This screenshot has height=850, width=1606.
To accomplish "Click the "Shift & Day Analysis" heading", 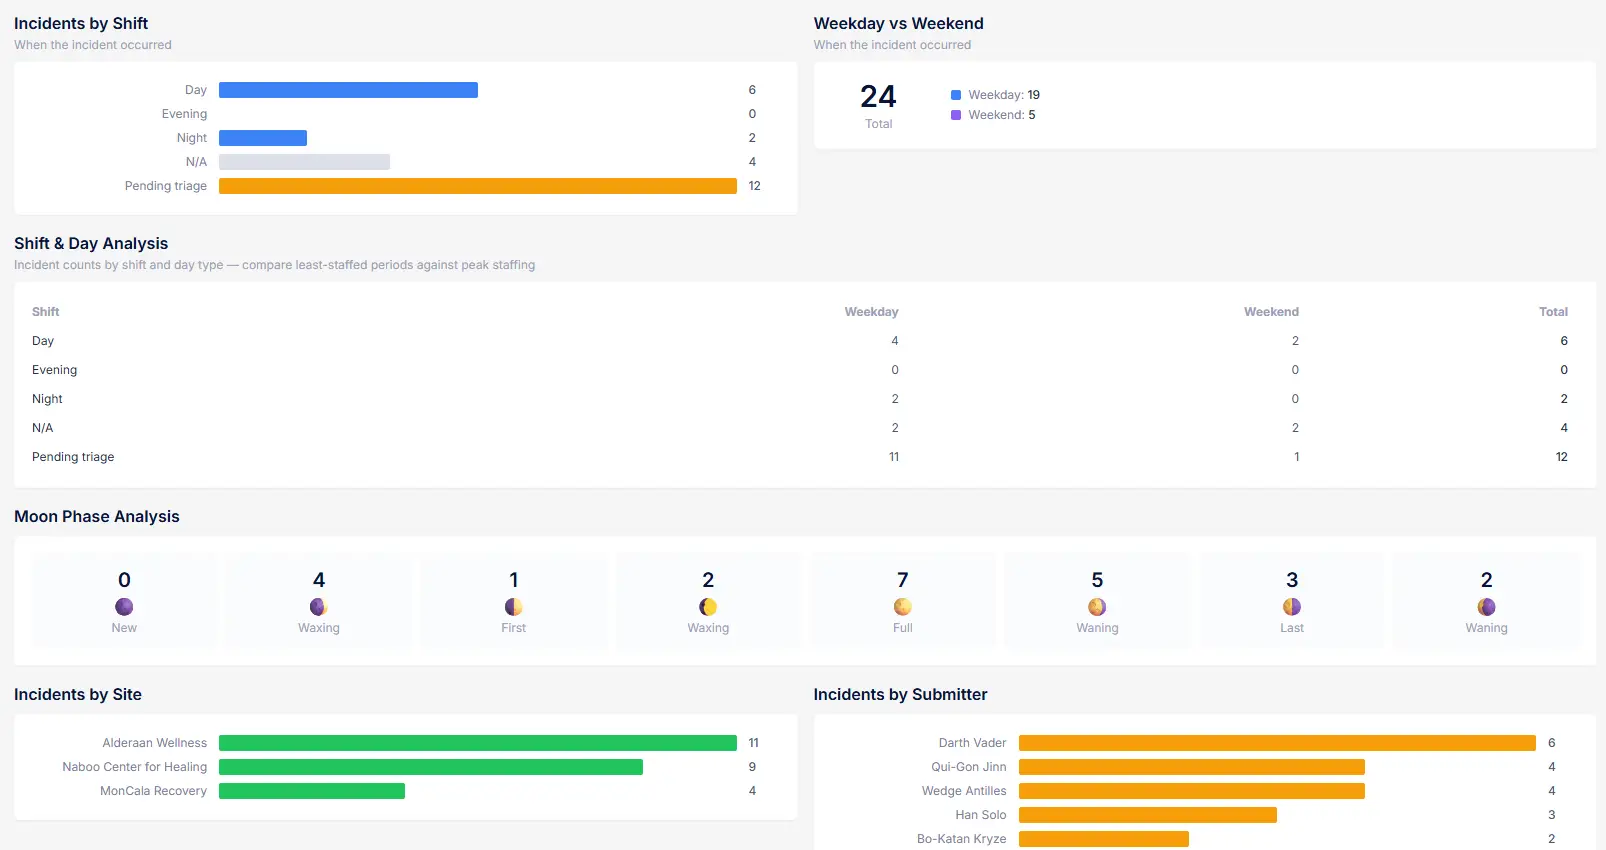I will [x=91, y=243].
